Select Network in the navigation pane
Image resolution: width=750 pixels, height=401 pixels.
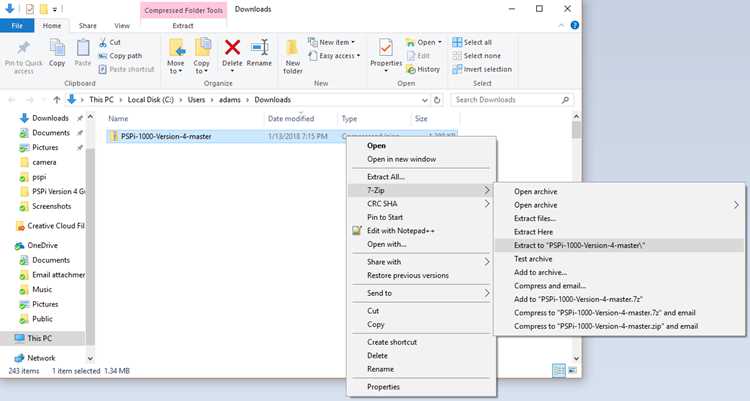41,358
